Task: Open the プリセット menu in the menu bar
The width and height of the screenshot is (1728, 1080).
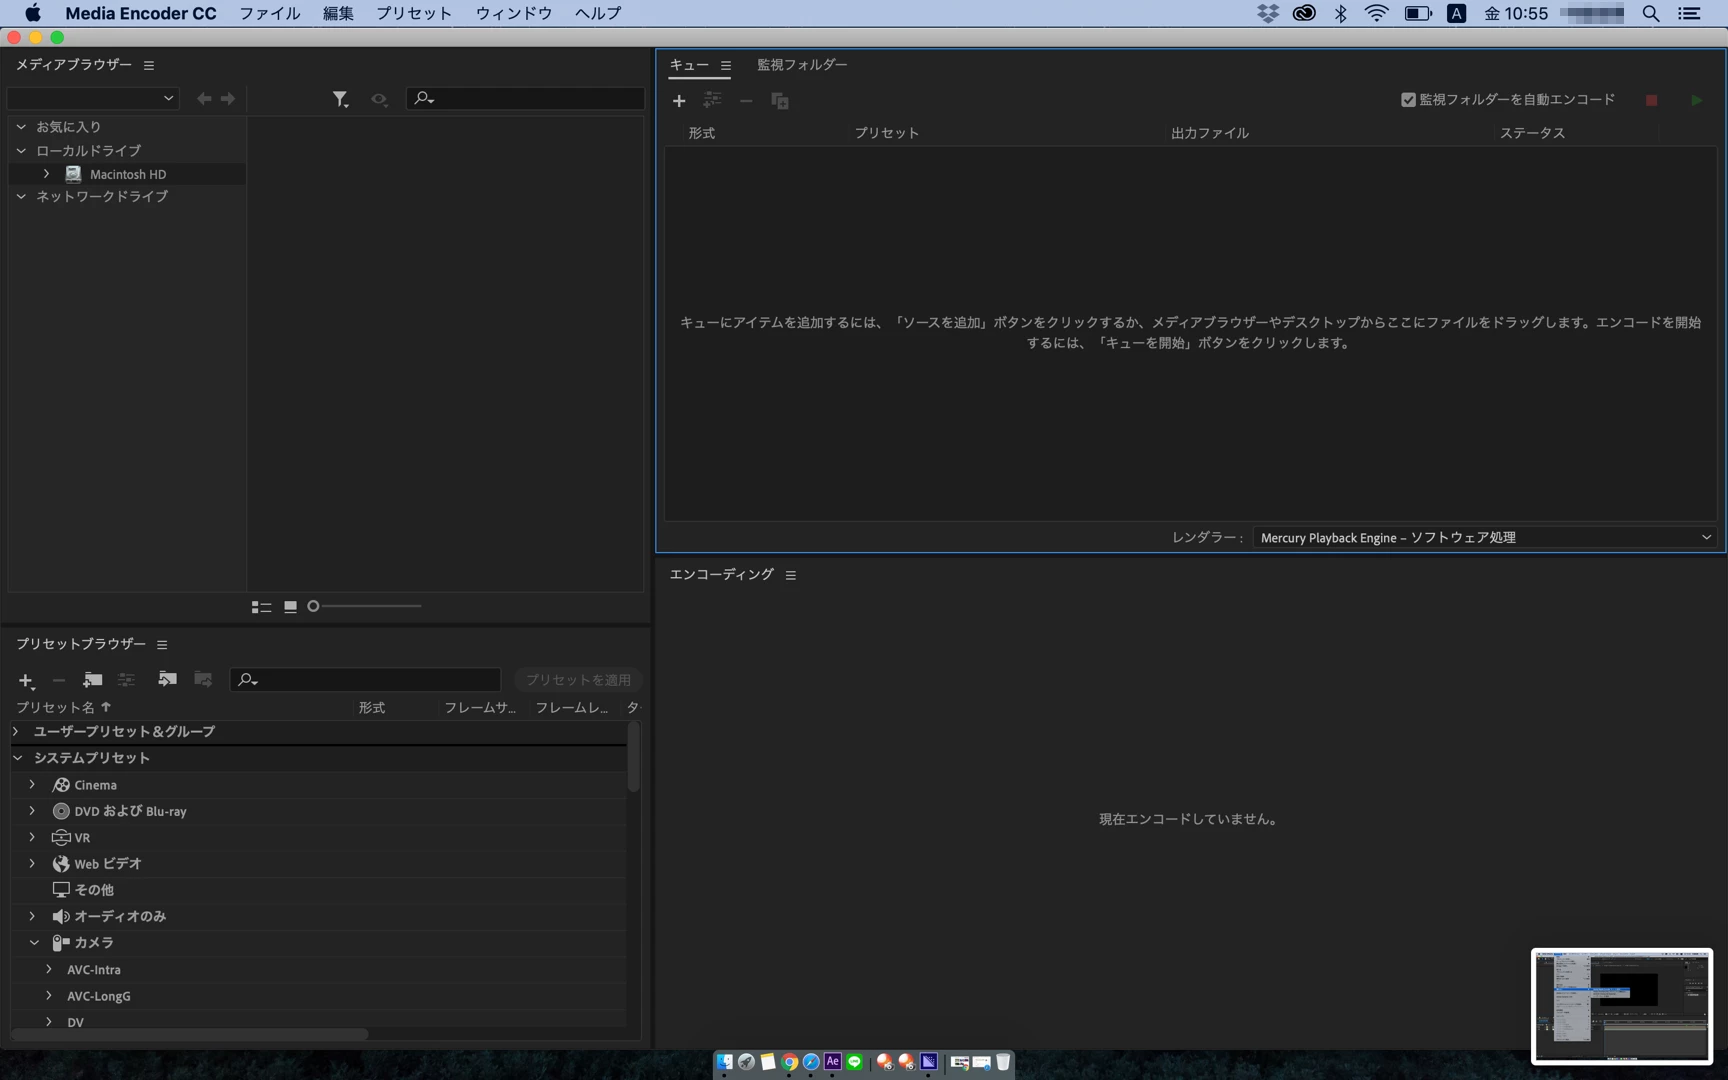Action: click(414, 13)
